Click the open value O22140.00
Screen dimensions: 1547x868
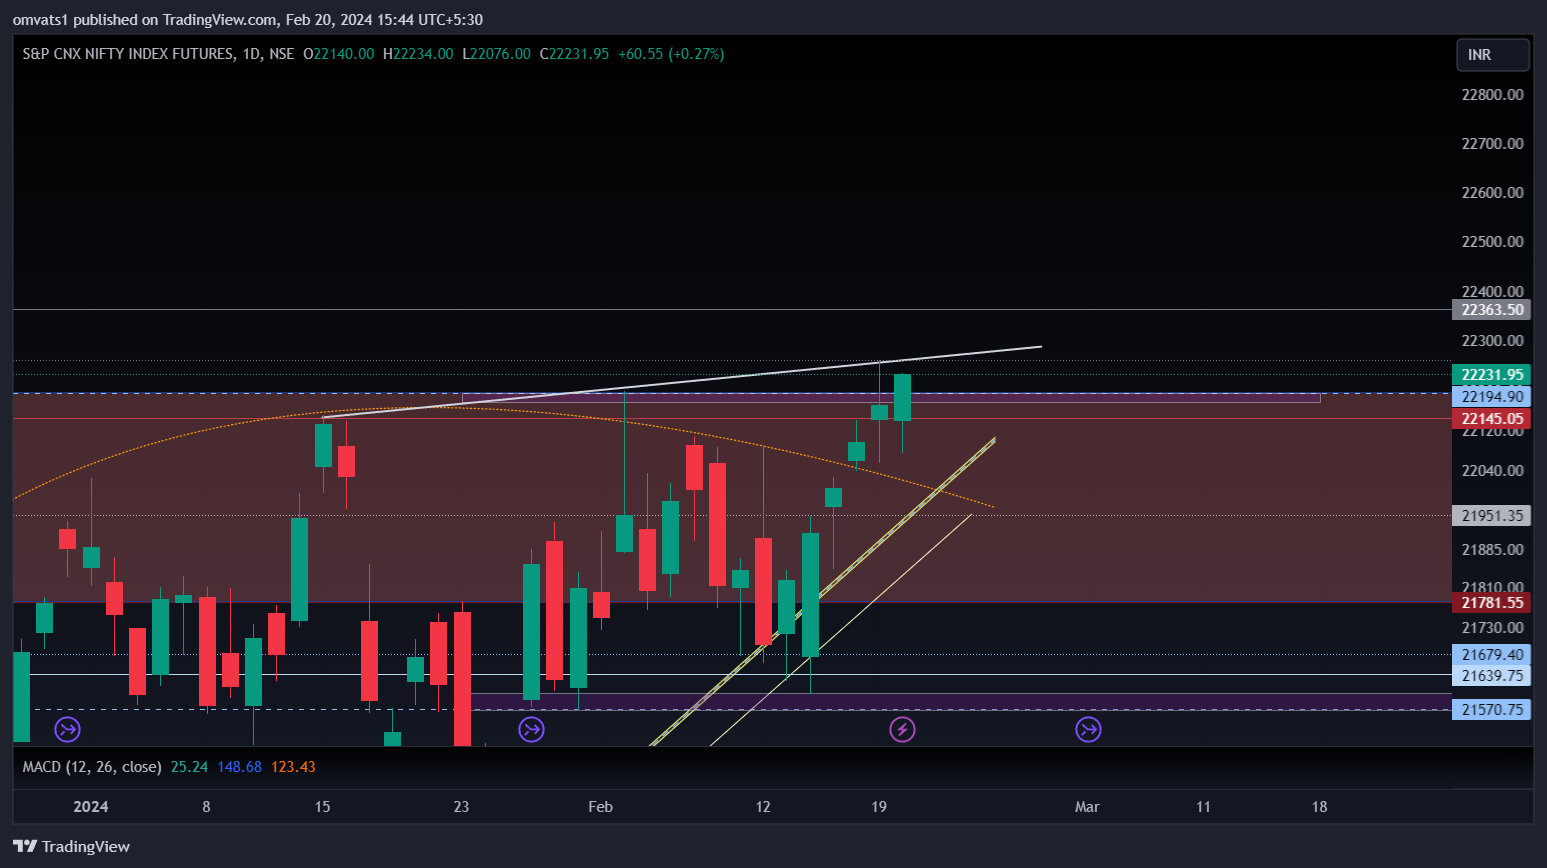(x=339, y=54)
